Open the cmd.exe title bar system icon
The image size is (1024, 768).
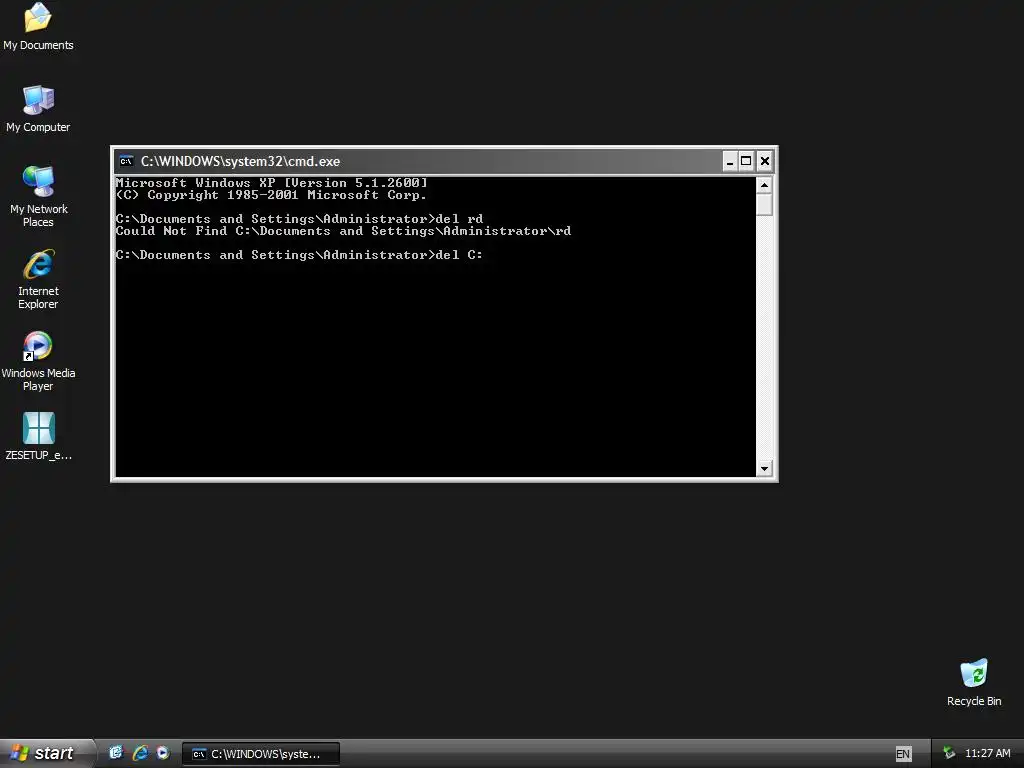tap(127, 161)
